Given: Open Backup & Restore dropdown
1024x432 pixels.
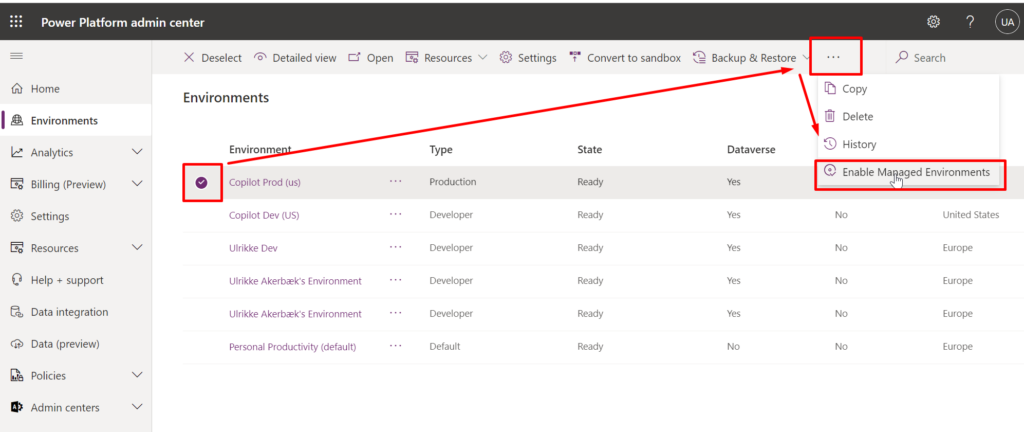Looking at the screenshot, I should click(x=751, y=57).
